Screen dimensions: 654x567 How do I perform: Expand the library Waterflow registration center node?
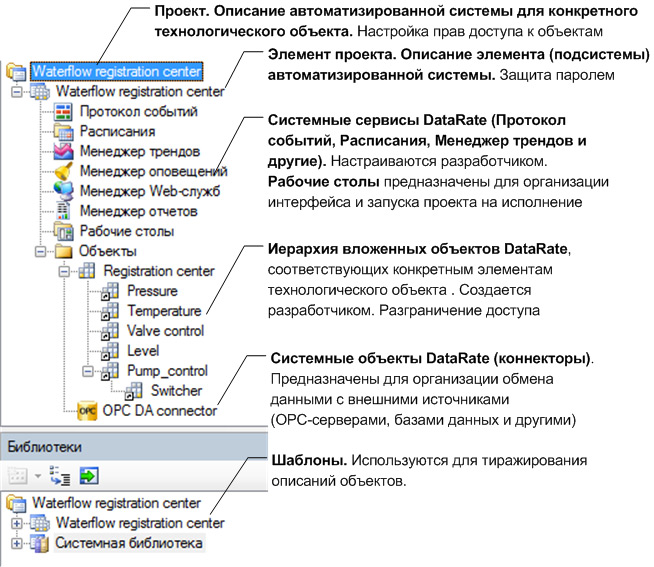pos(17,523)
